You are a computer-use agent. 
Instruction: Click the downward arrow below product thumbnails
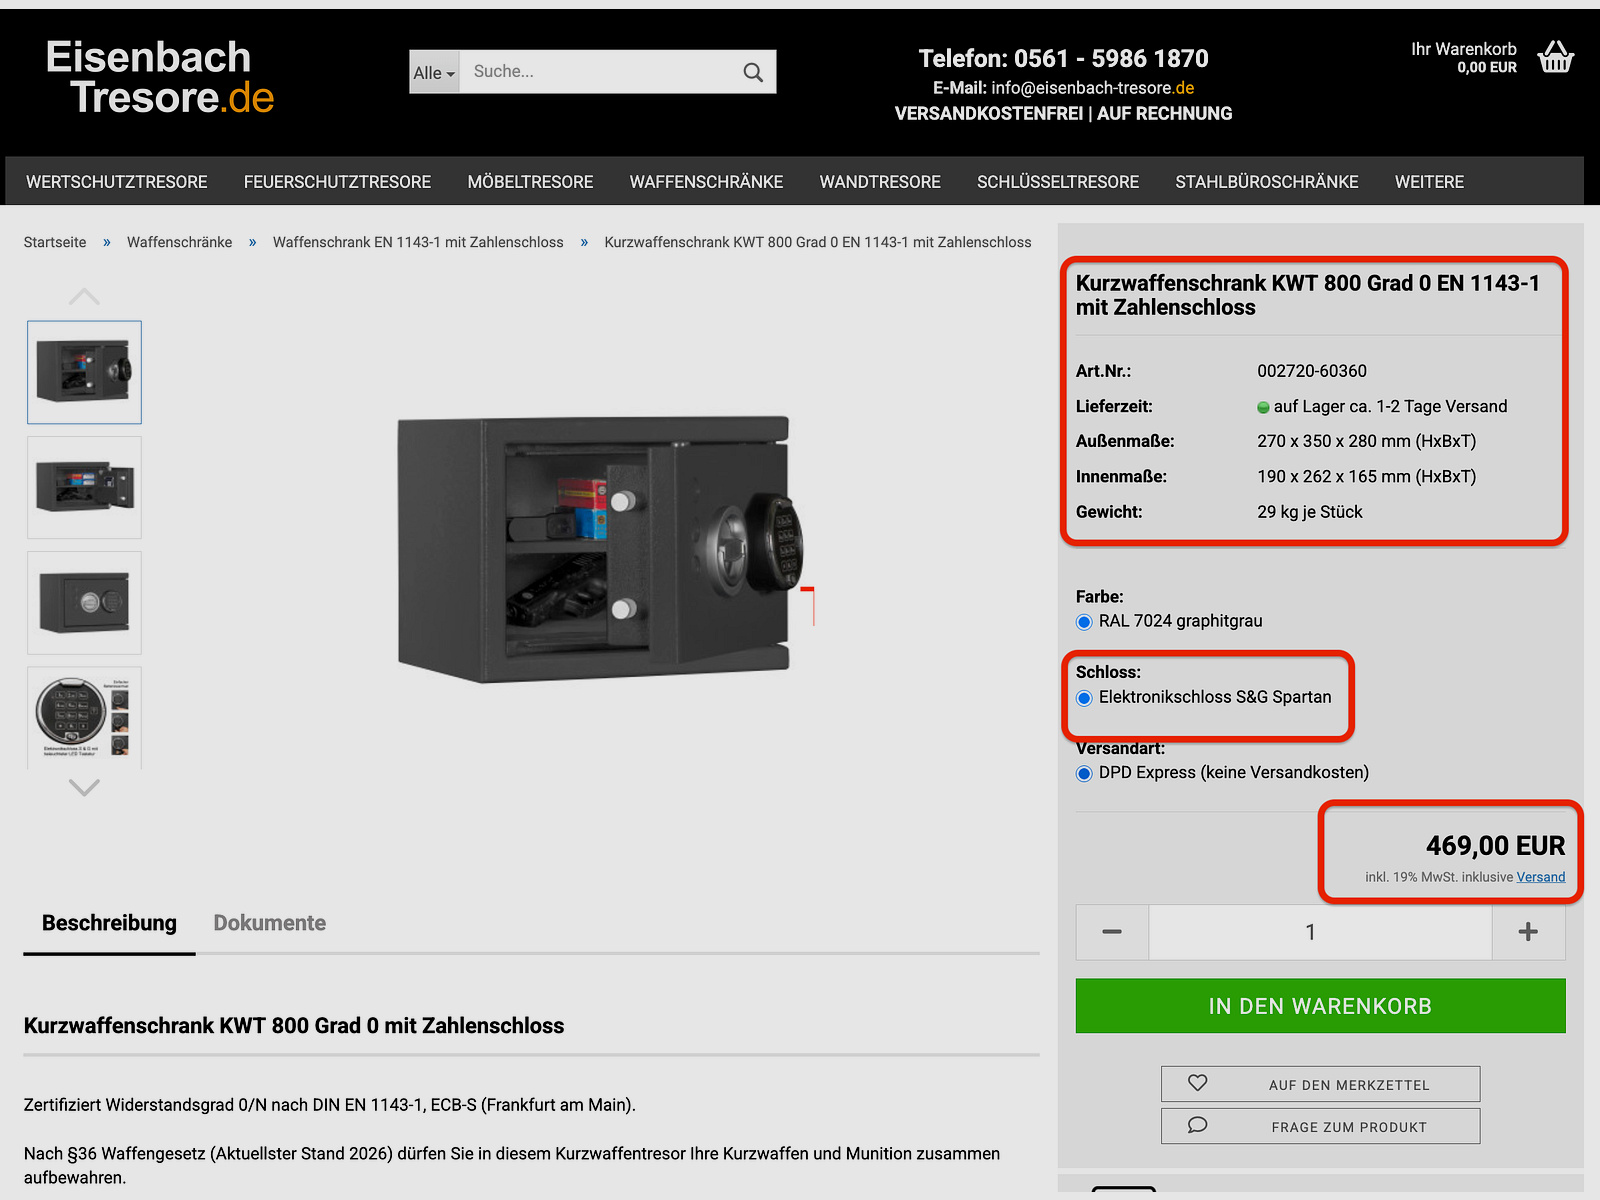(84, 788)
